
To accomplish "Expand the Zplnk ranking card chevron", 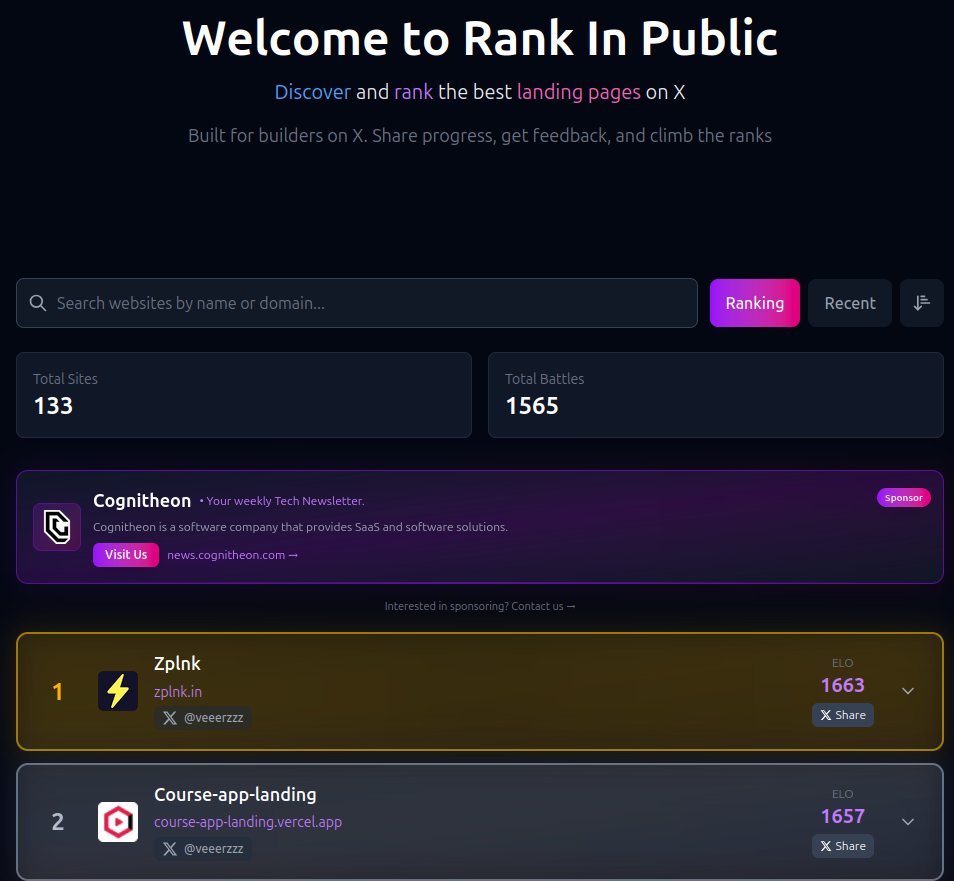I will pos(908,691).
